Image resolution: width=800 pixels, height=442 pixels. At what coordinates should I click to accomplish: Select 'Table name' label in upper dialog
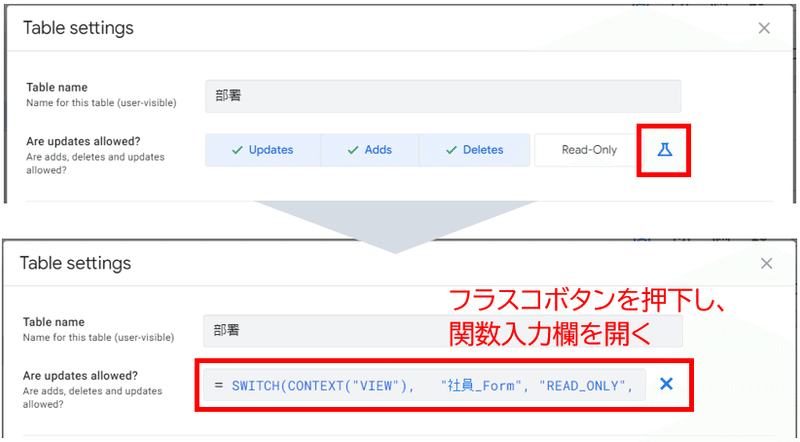tap(57, 87)
